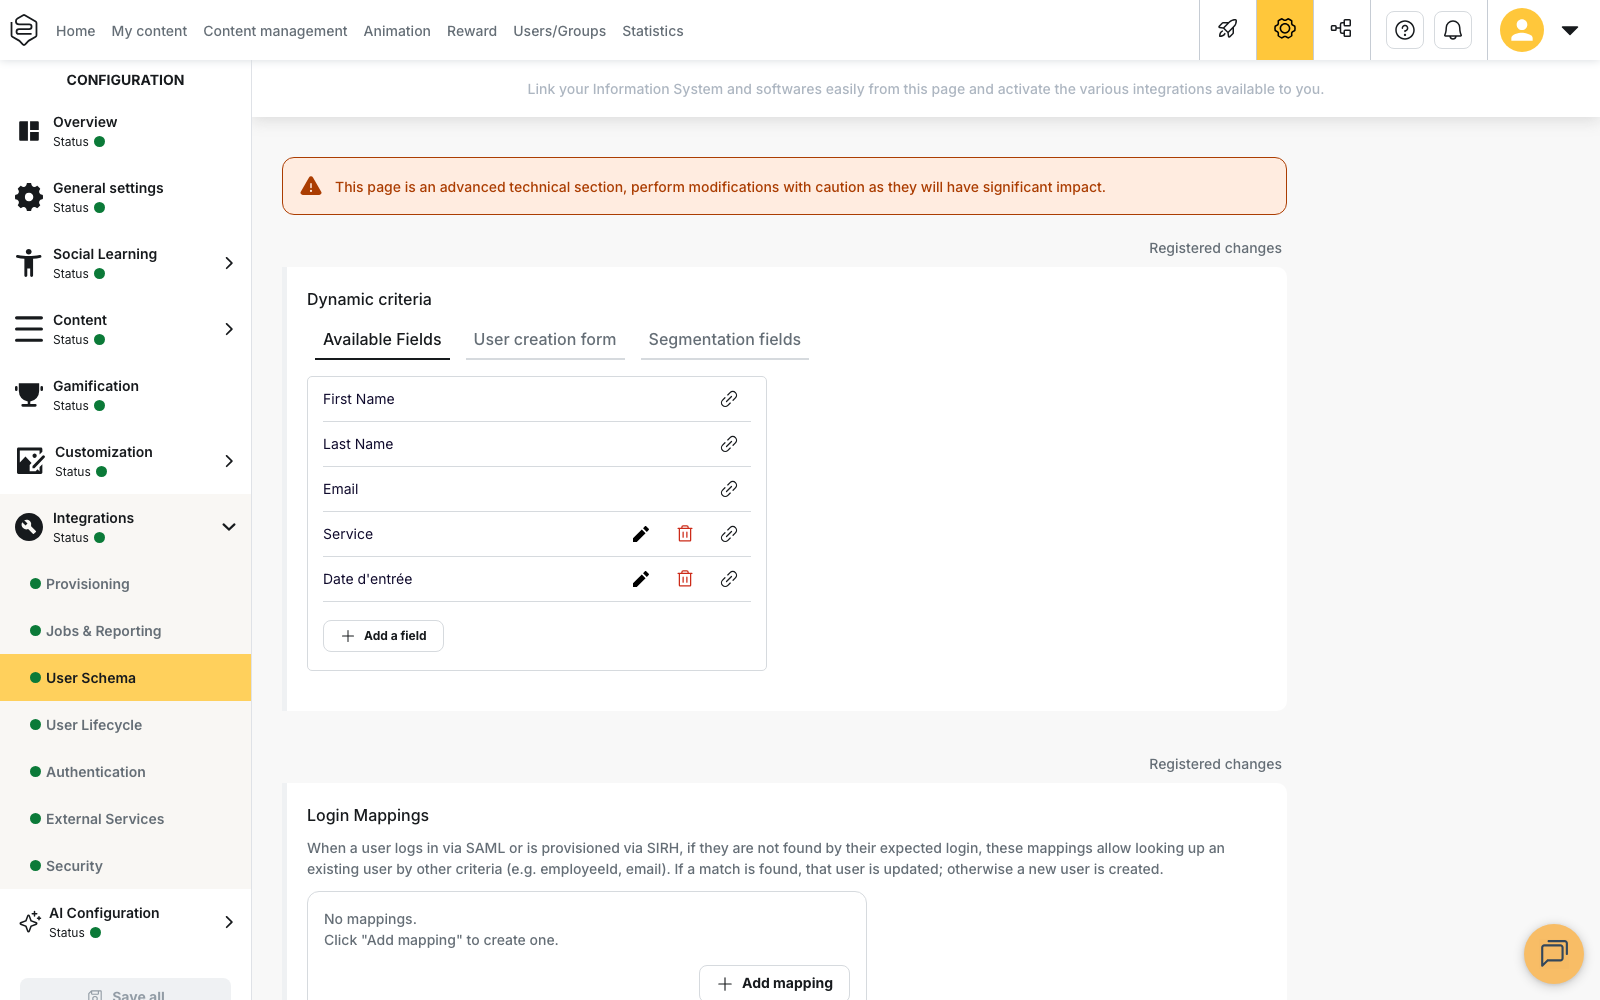Open the Content management menu
The width and height of the screenshot is (1600, 1000).
tap(275, 31)
